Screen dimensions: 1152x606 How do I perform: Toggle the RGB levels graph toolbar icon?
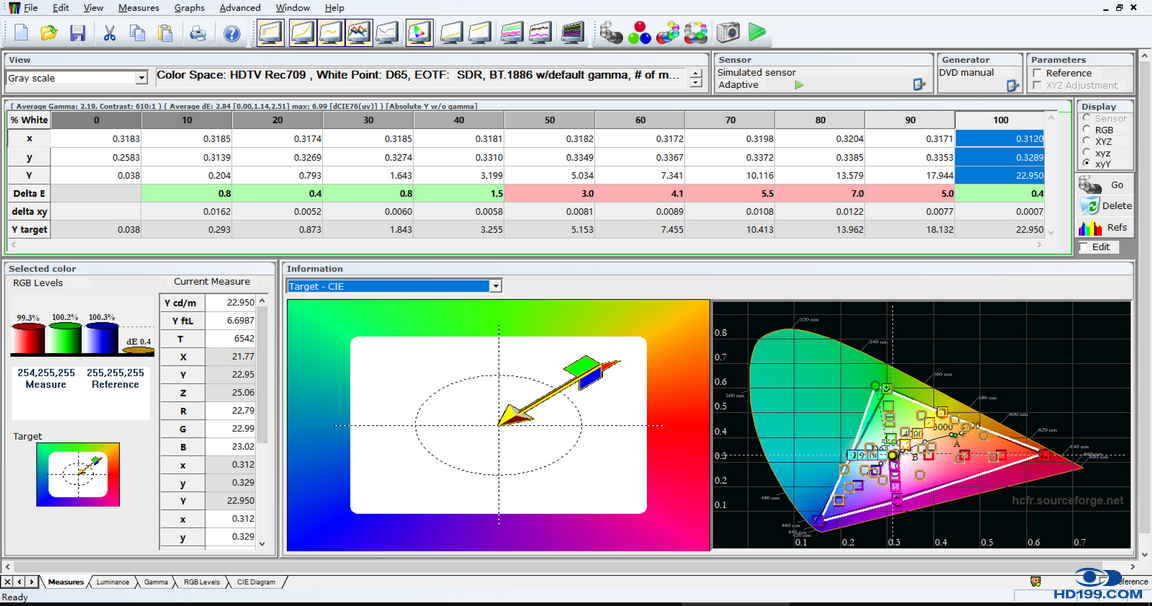pos(359,32)
